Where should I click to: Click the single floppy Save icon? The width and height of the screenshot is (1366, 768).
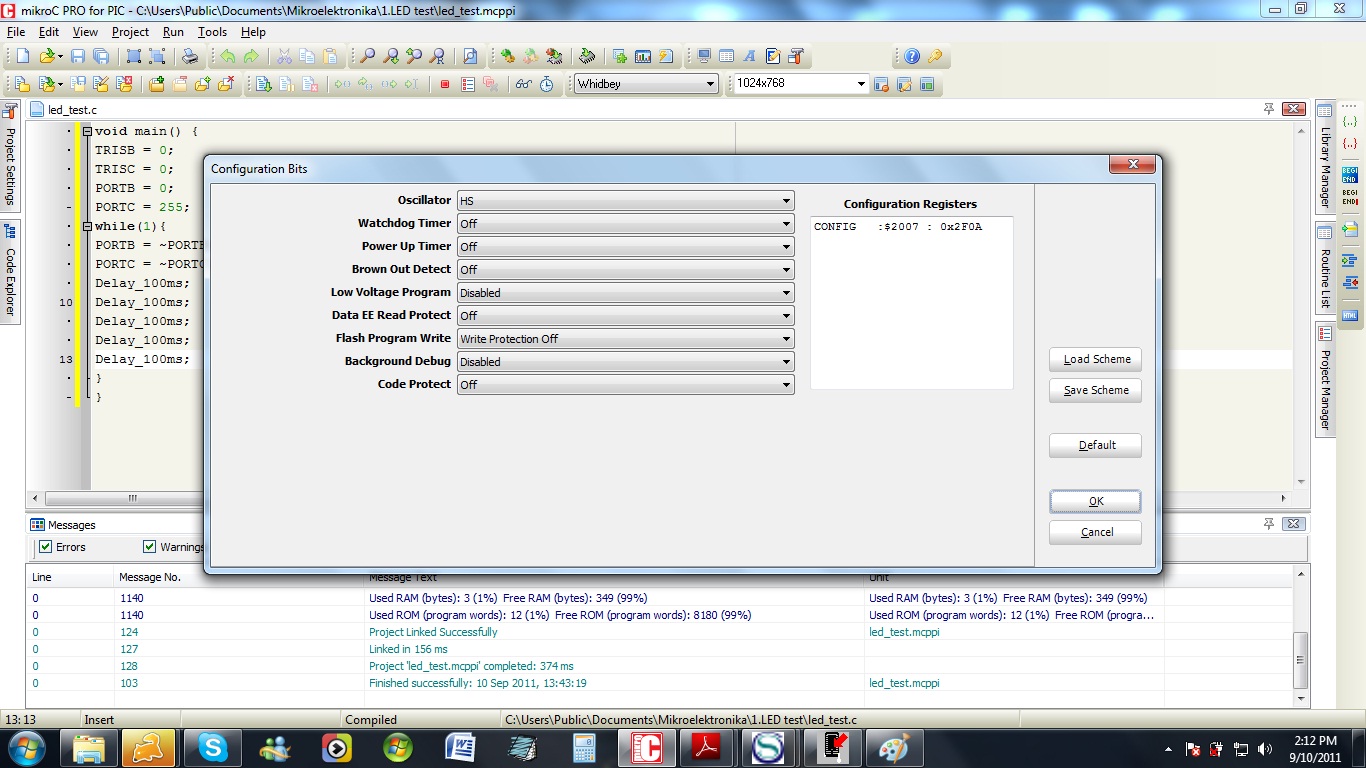(x=78, y=57)
